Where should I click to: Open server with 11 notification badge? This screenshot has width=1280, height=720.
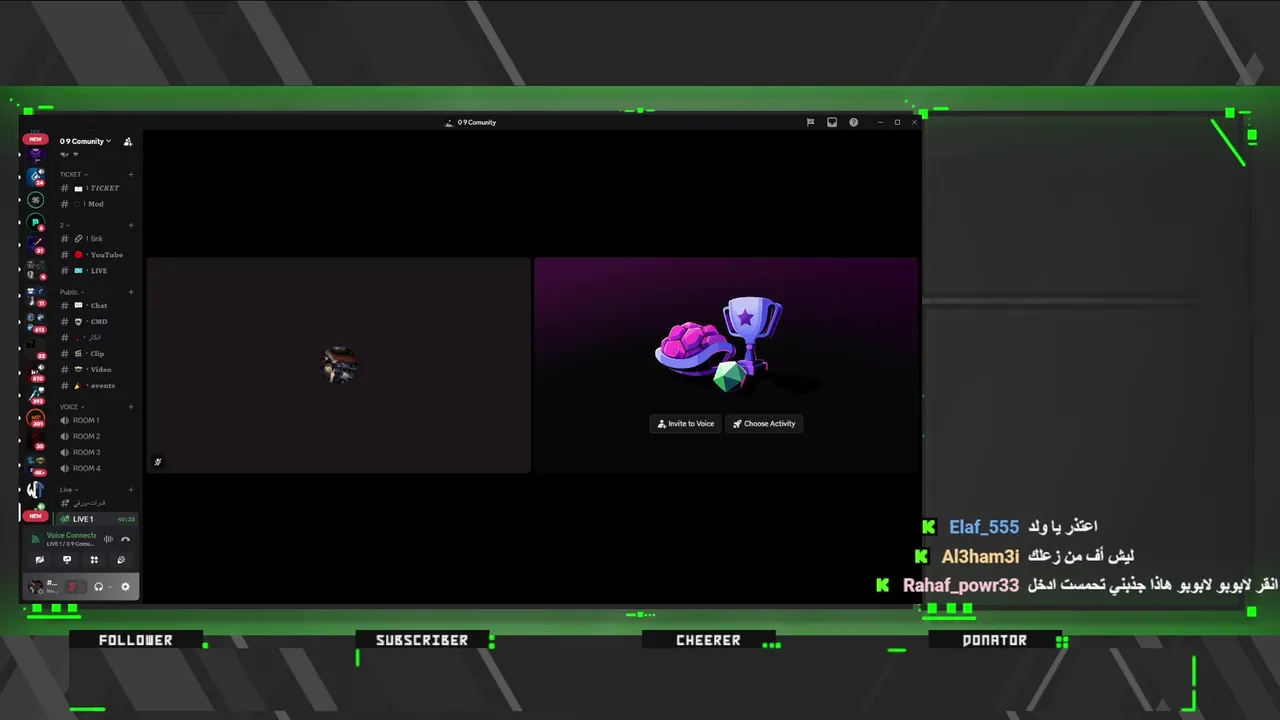[x=36, y=297]
